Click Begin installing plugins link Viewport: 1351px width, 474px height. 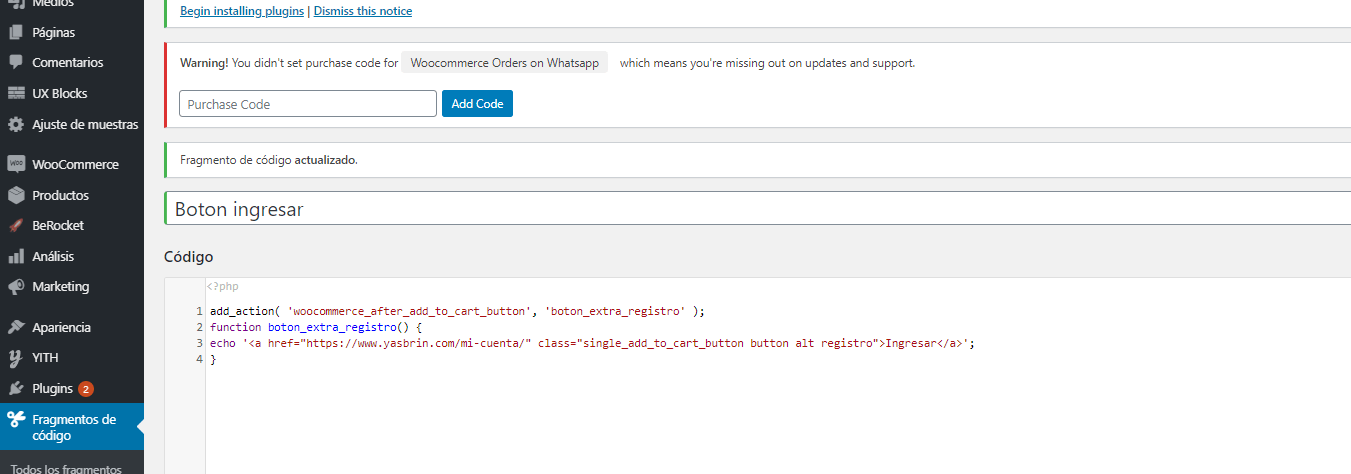point(243,11)
